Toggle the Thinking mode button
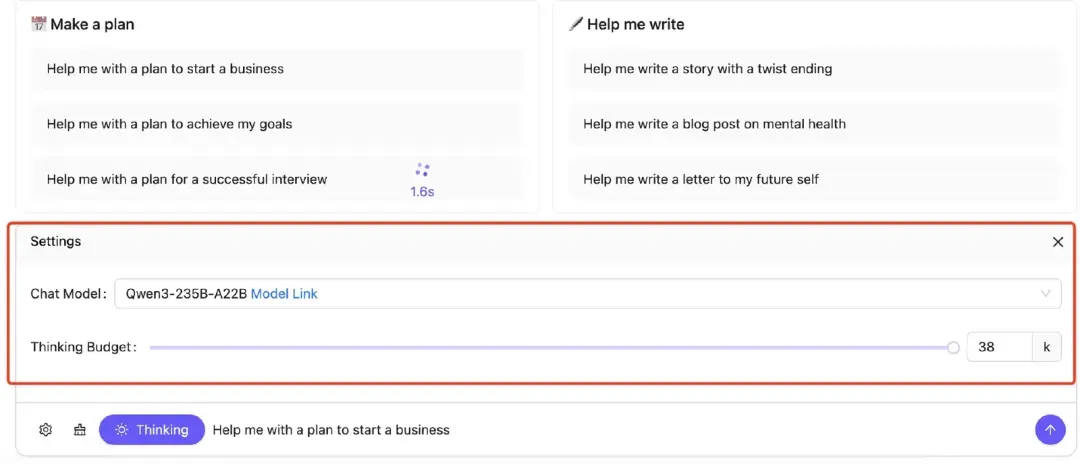 click(x=152, y=430)
